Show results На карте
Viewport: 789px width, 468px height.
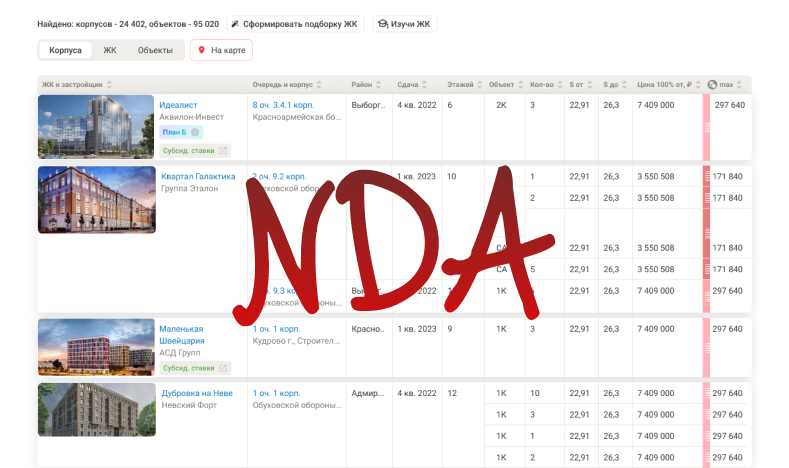pos(221,50)
